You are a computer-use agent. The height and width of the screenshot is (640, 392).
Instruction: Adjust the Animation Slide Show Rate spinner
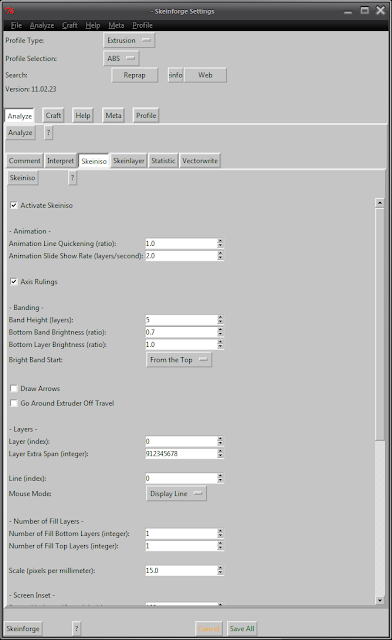click(x=220, y=256)
